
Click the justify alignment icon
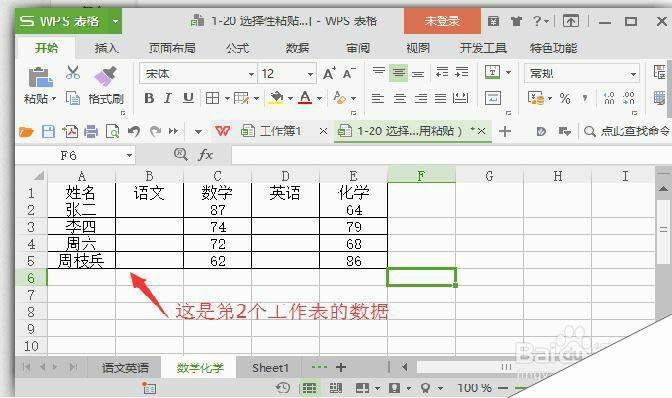(x=441, y=99)
